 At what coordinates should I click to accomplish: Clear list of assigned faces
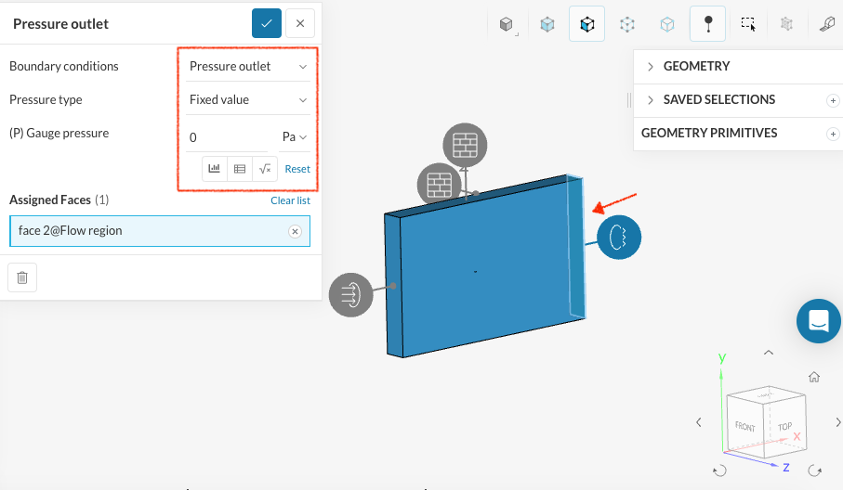[x=290, y=201]
